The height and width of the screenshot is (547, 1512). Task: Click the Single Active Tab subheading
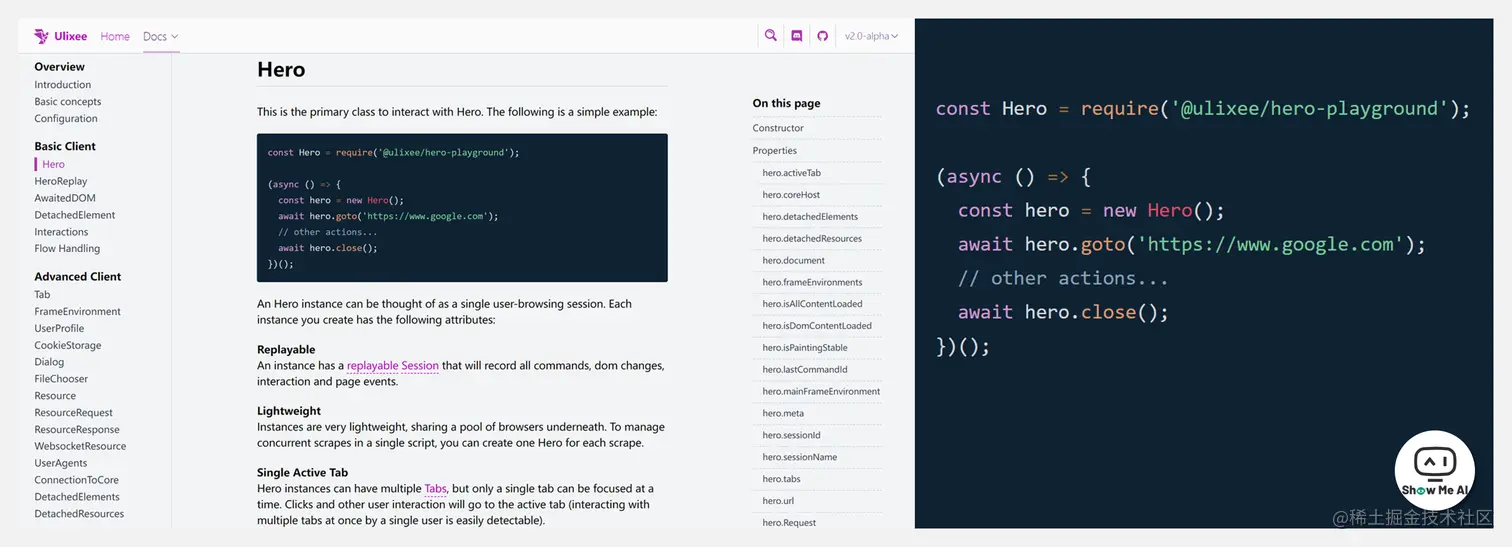tap(303, 473)
